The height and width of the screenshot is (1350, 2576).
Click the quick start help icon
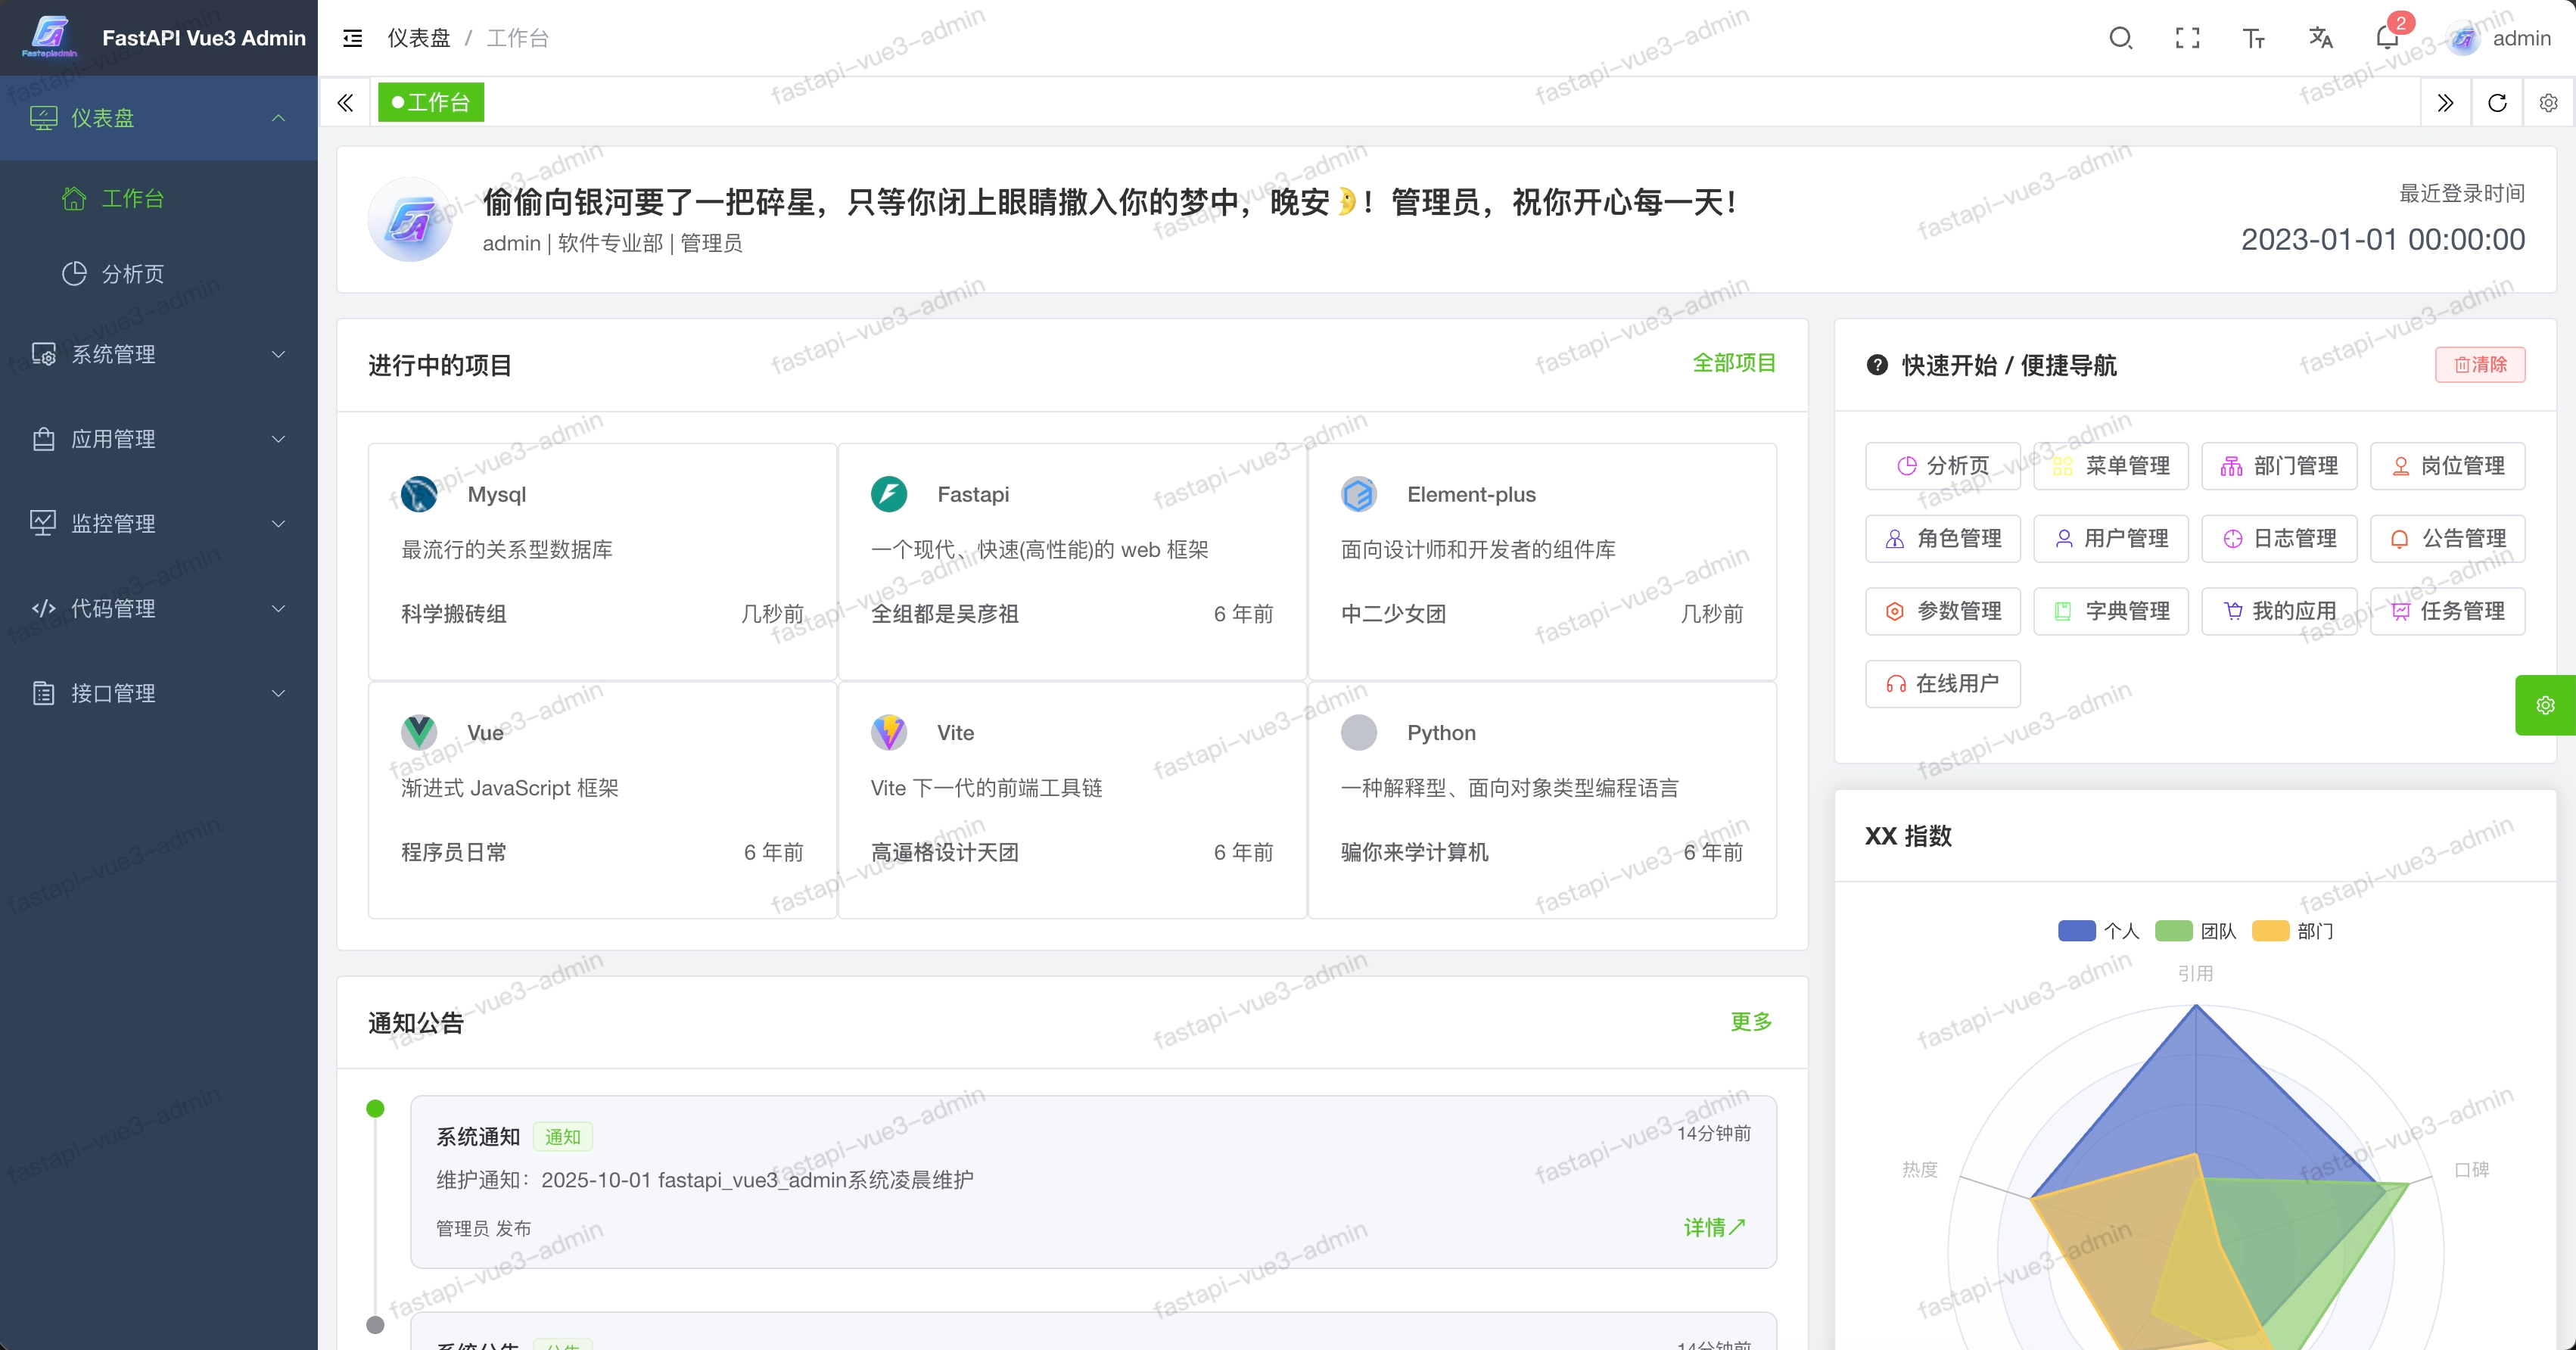pos(1877,365)
